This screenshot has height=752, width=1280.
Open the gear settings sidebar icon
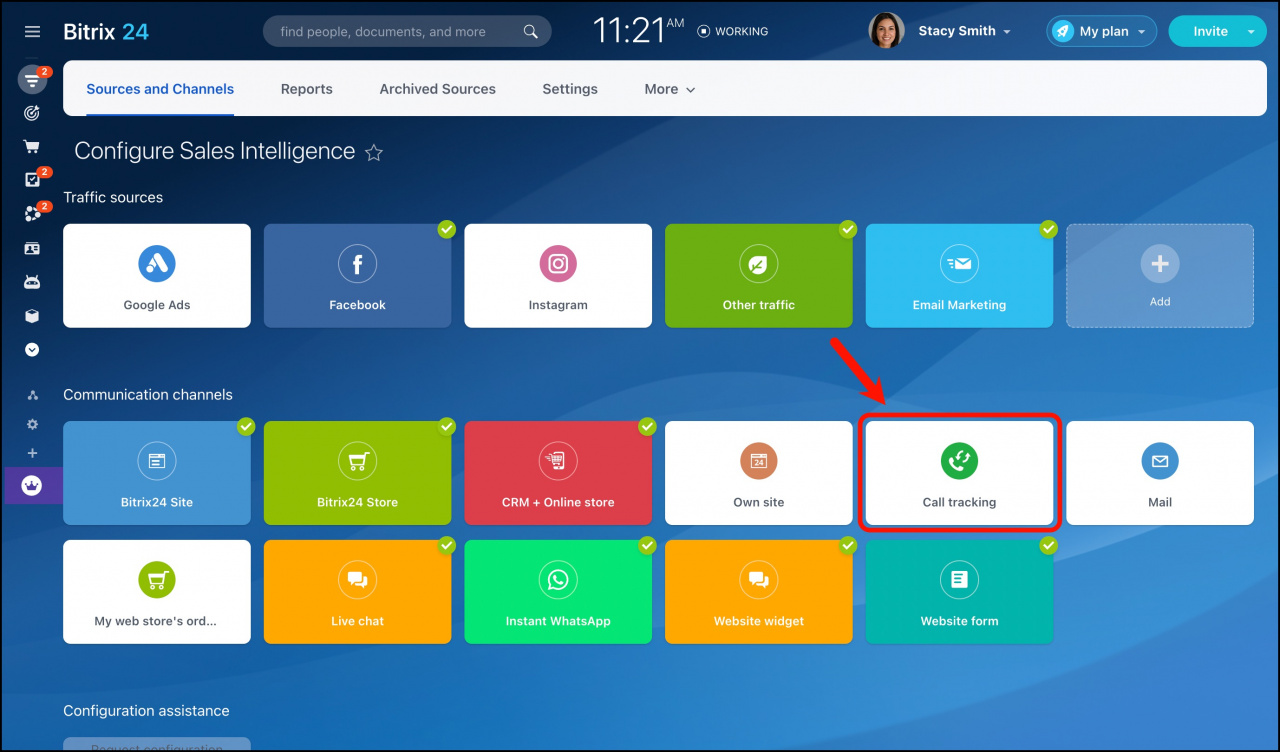[x=32, y=424]
